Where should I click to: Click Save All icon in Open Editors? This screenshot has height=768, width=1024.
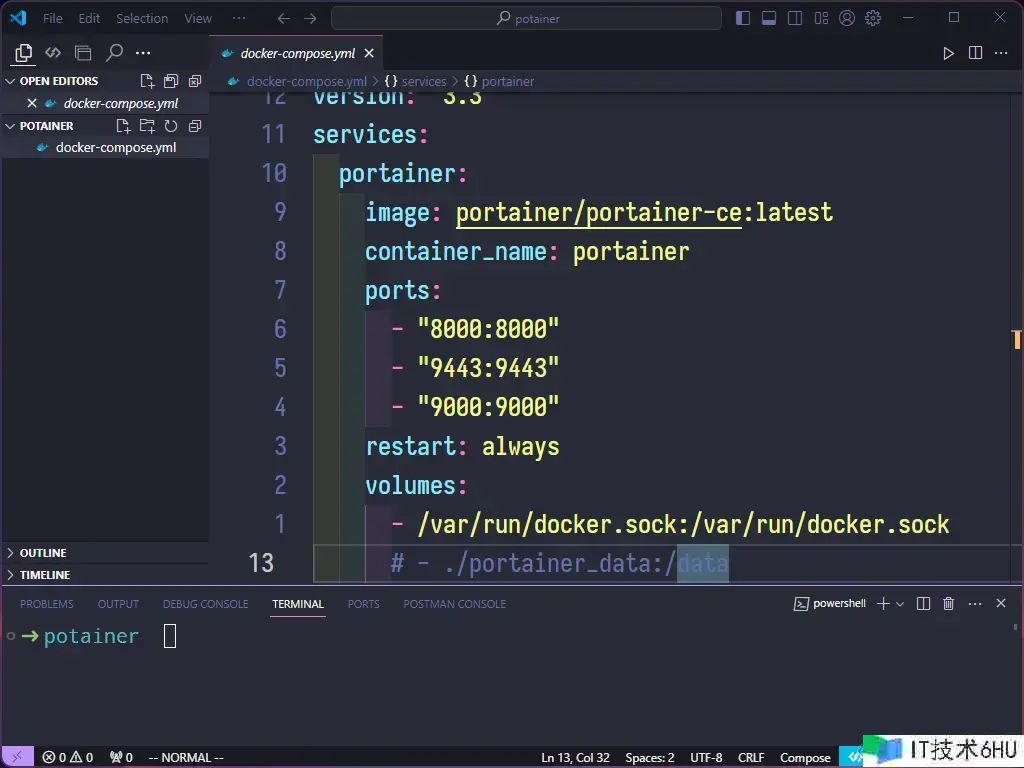click(x=171, y=81)
